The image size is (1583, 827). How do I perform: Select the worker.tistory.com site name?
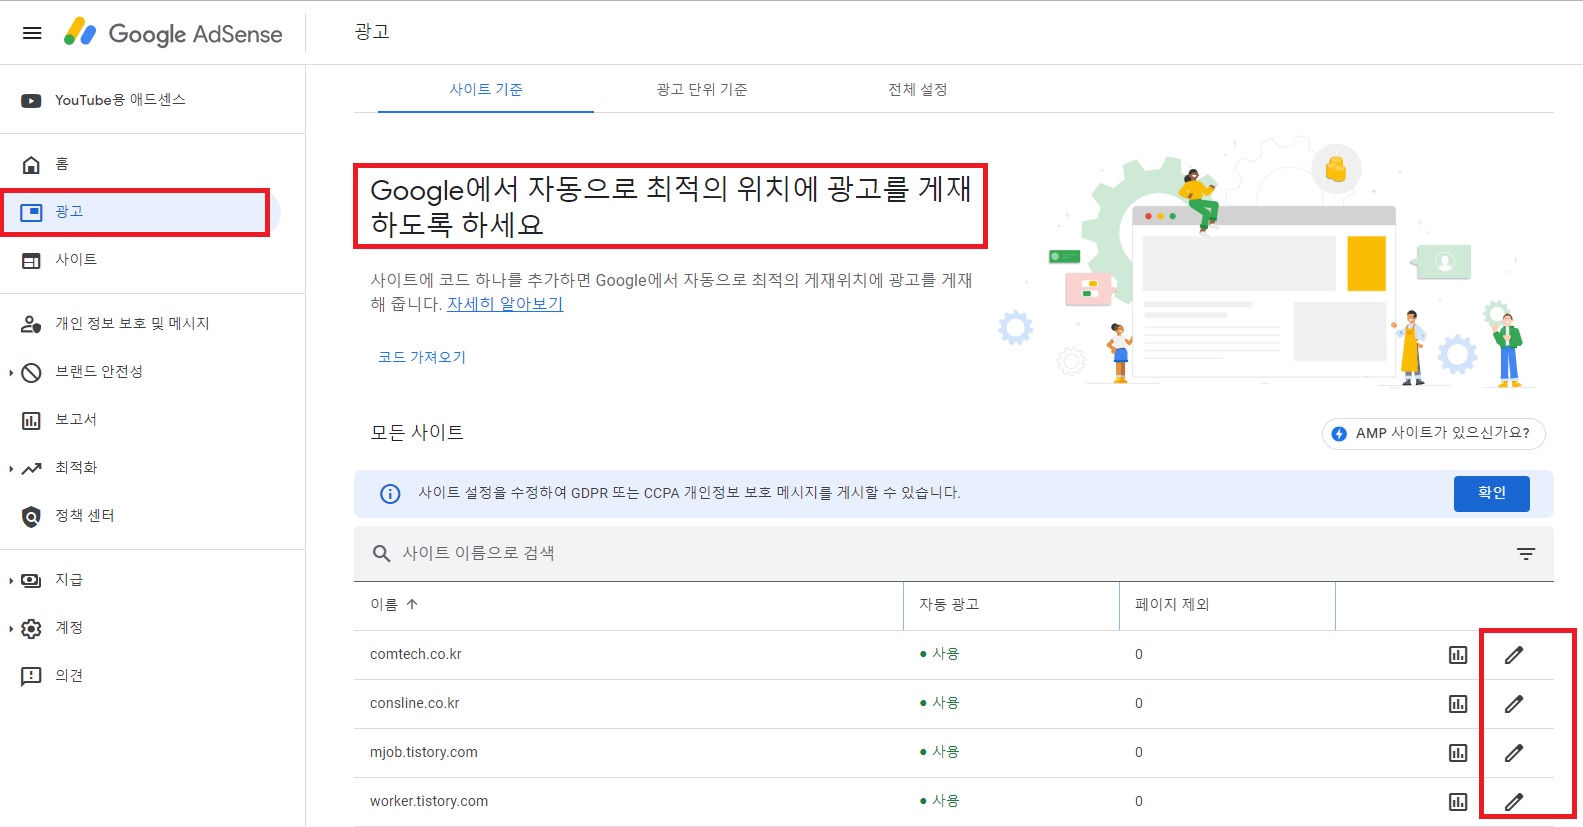[x=429, y=802]
